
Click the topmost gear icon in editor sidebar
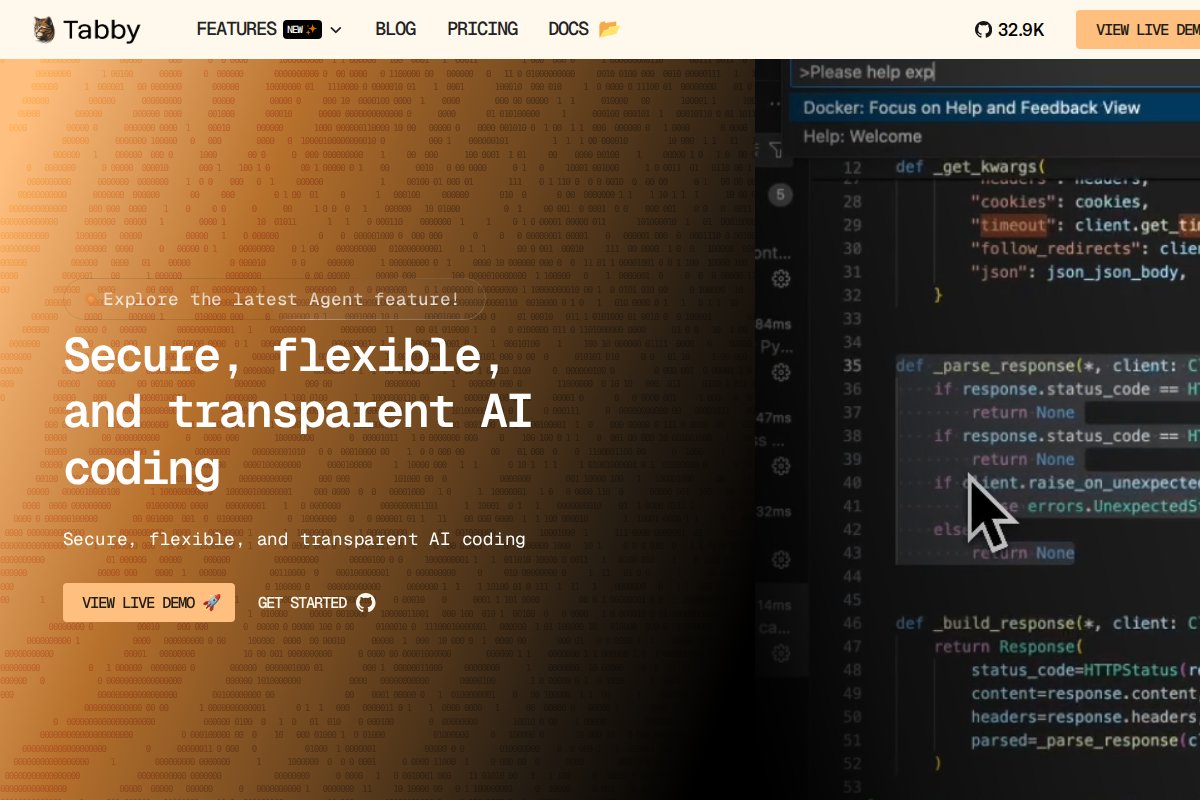tap(781, 279)
